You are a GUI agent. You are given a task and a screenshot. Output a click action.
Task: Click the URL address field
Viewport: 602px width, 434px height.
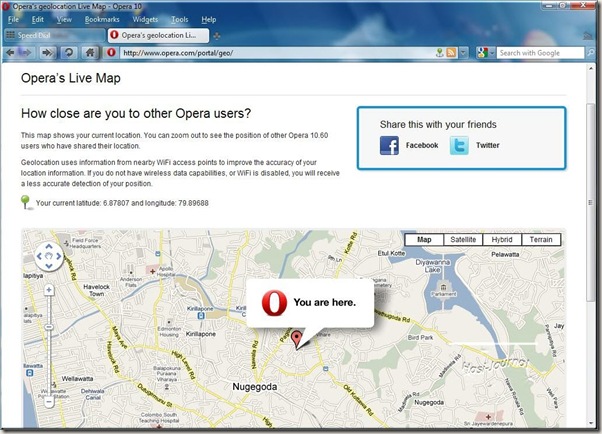click(x=276, y=53)
